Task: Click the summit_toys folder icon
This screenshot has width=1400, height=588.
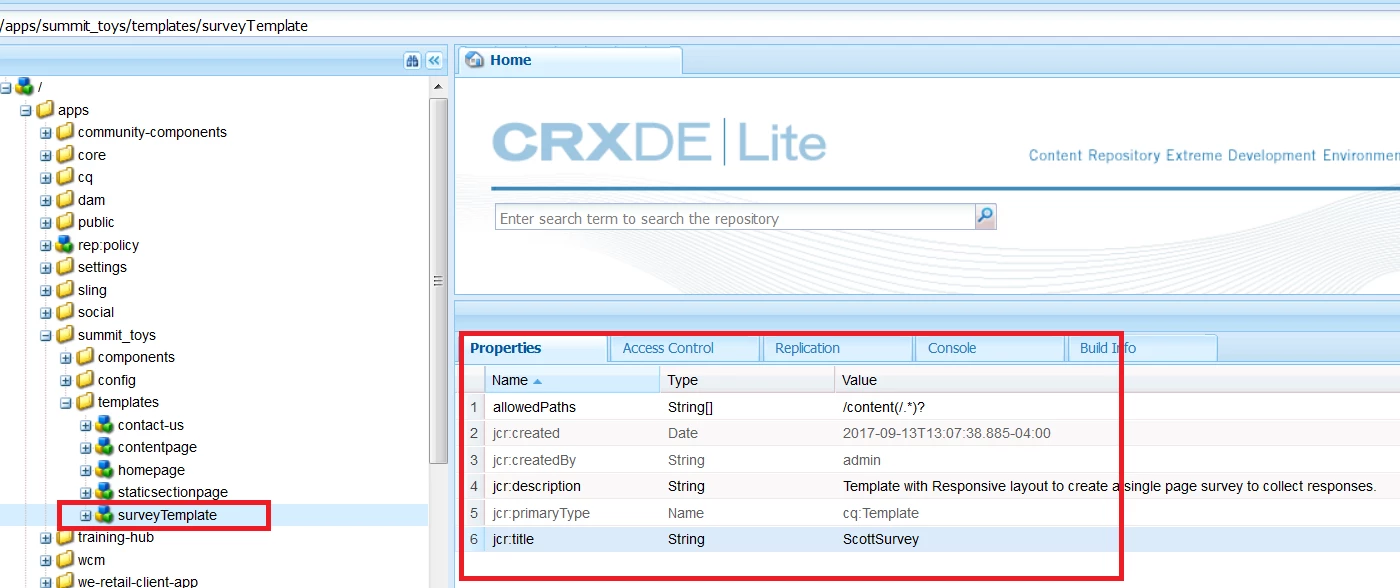Action: 65,335
